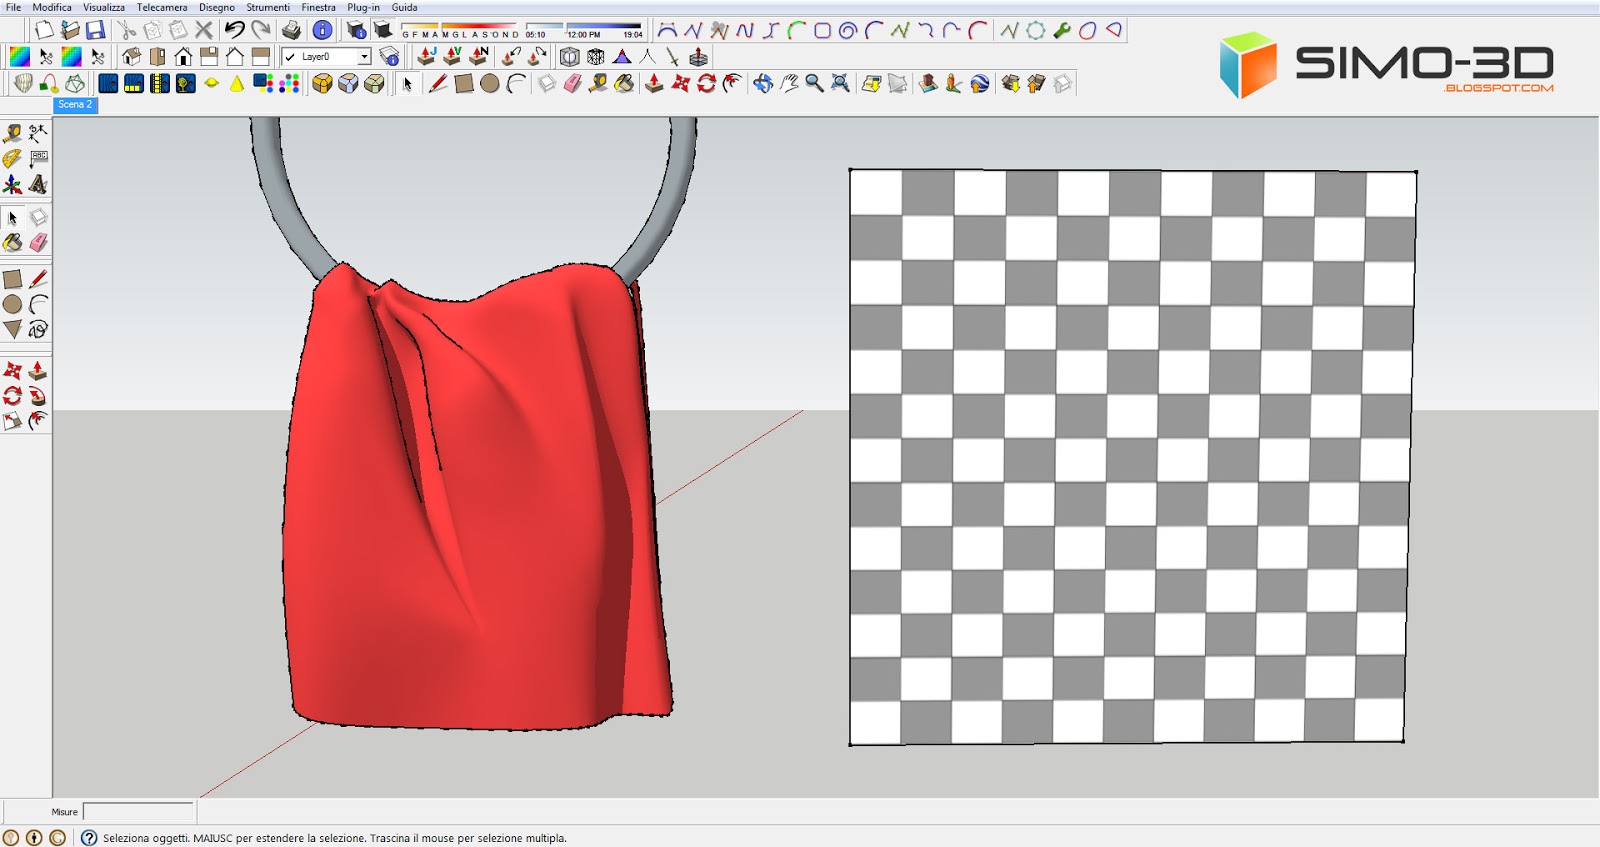
Task: Select the Move tool in side toolbar
Action: tap(12, 371)
